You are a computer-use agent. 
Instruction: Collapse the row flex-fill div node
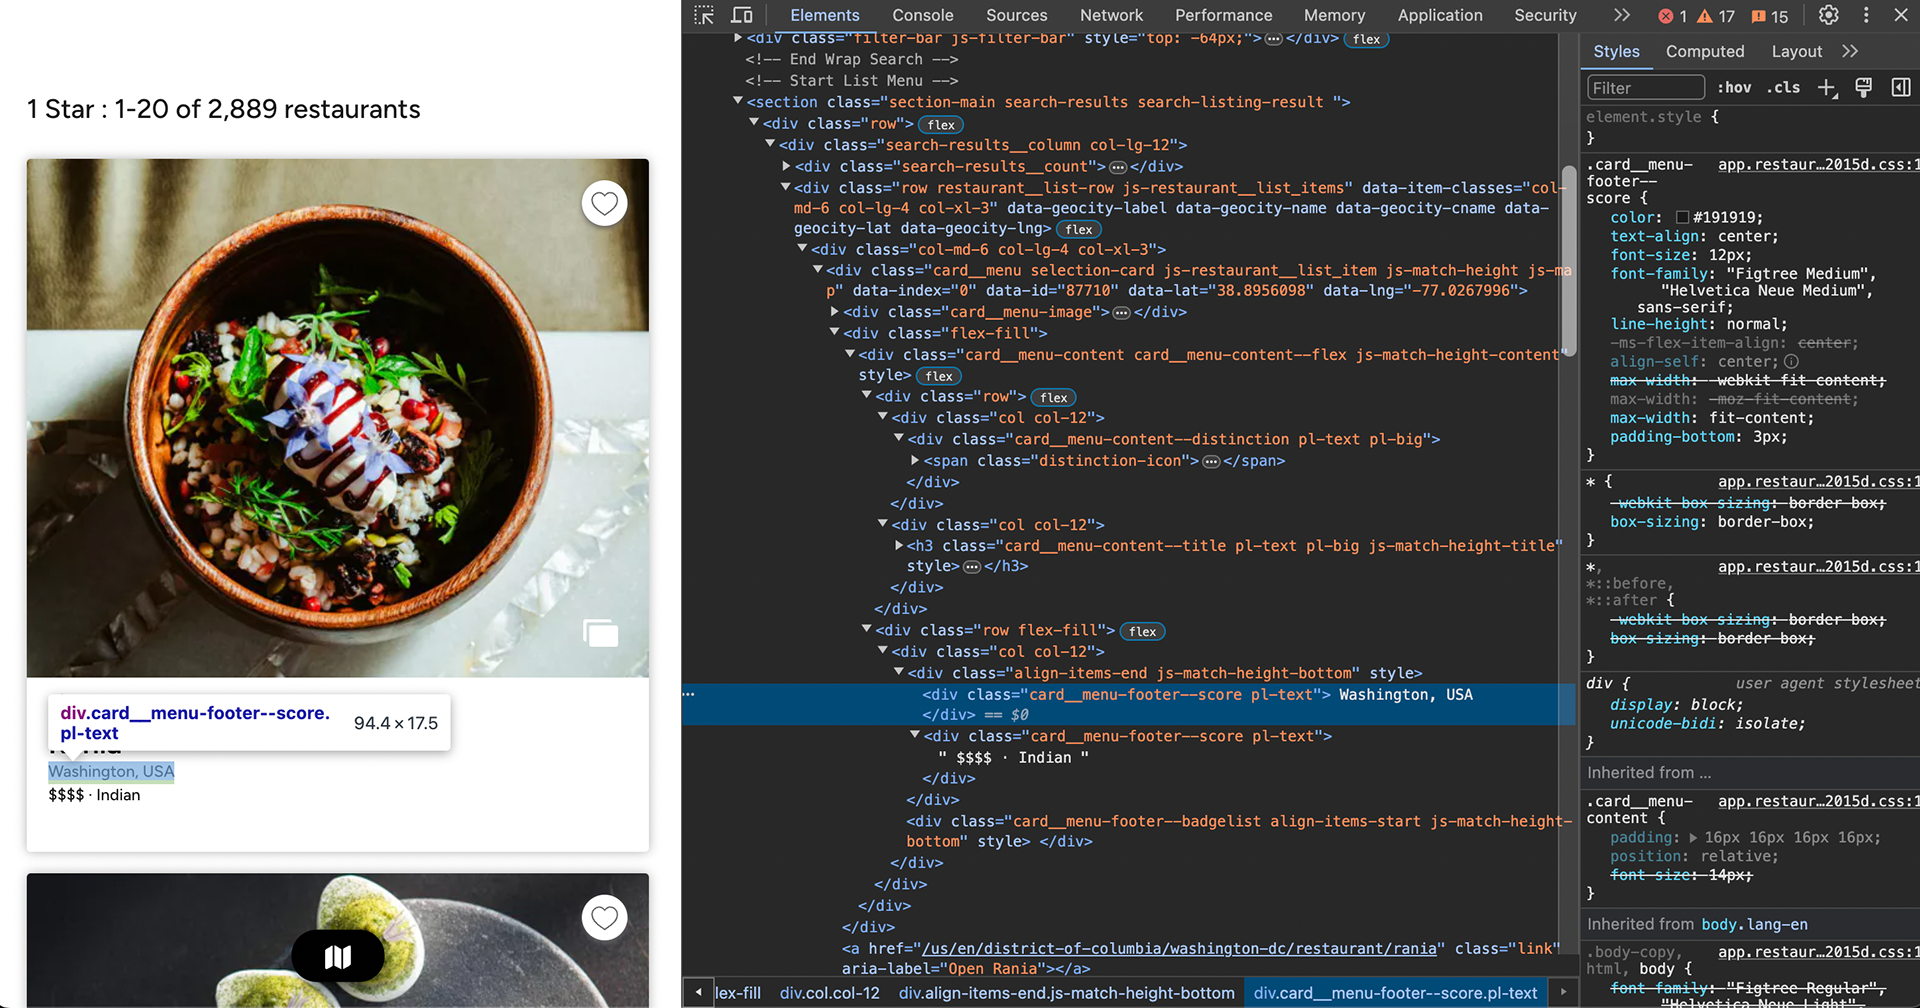tap(866, 630)
